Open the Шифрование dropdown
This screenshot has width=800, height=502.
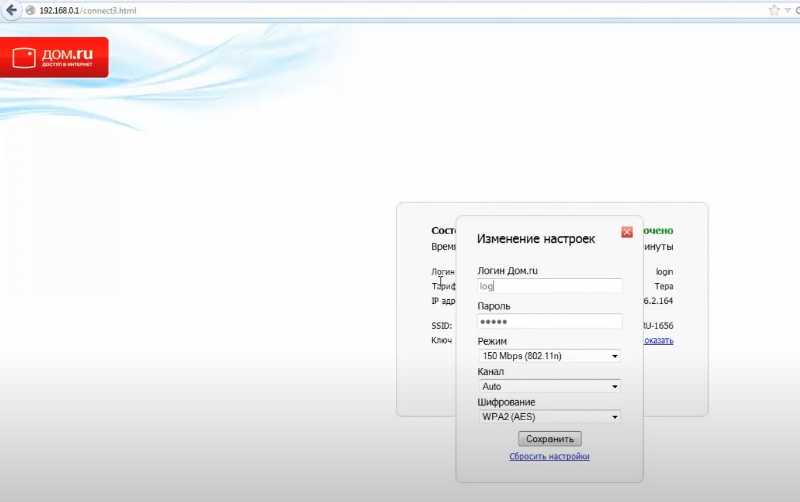point(549,417)
